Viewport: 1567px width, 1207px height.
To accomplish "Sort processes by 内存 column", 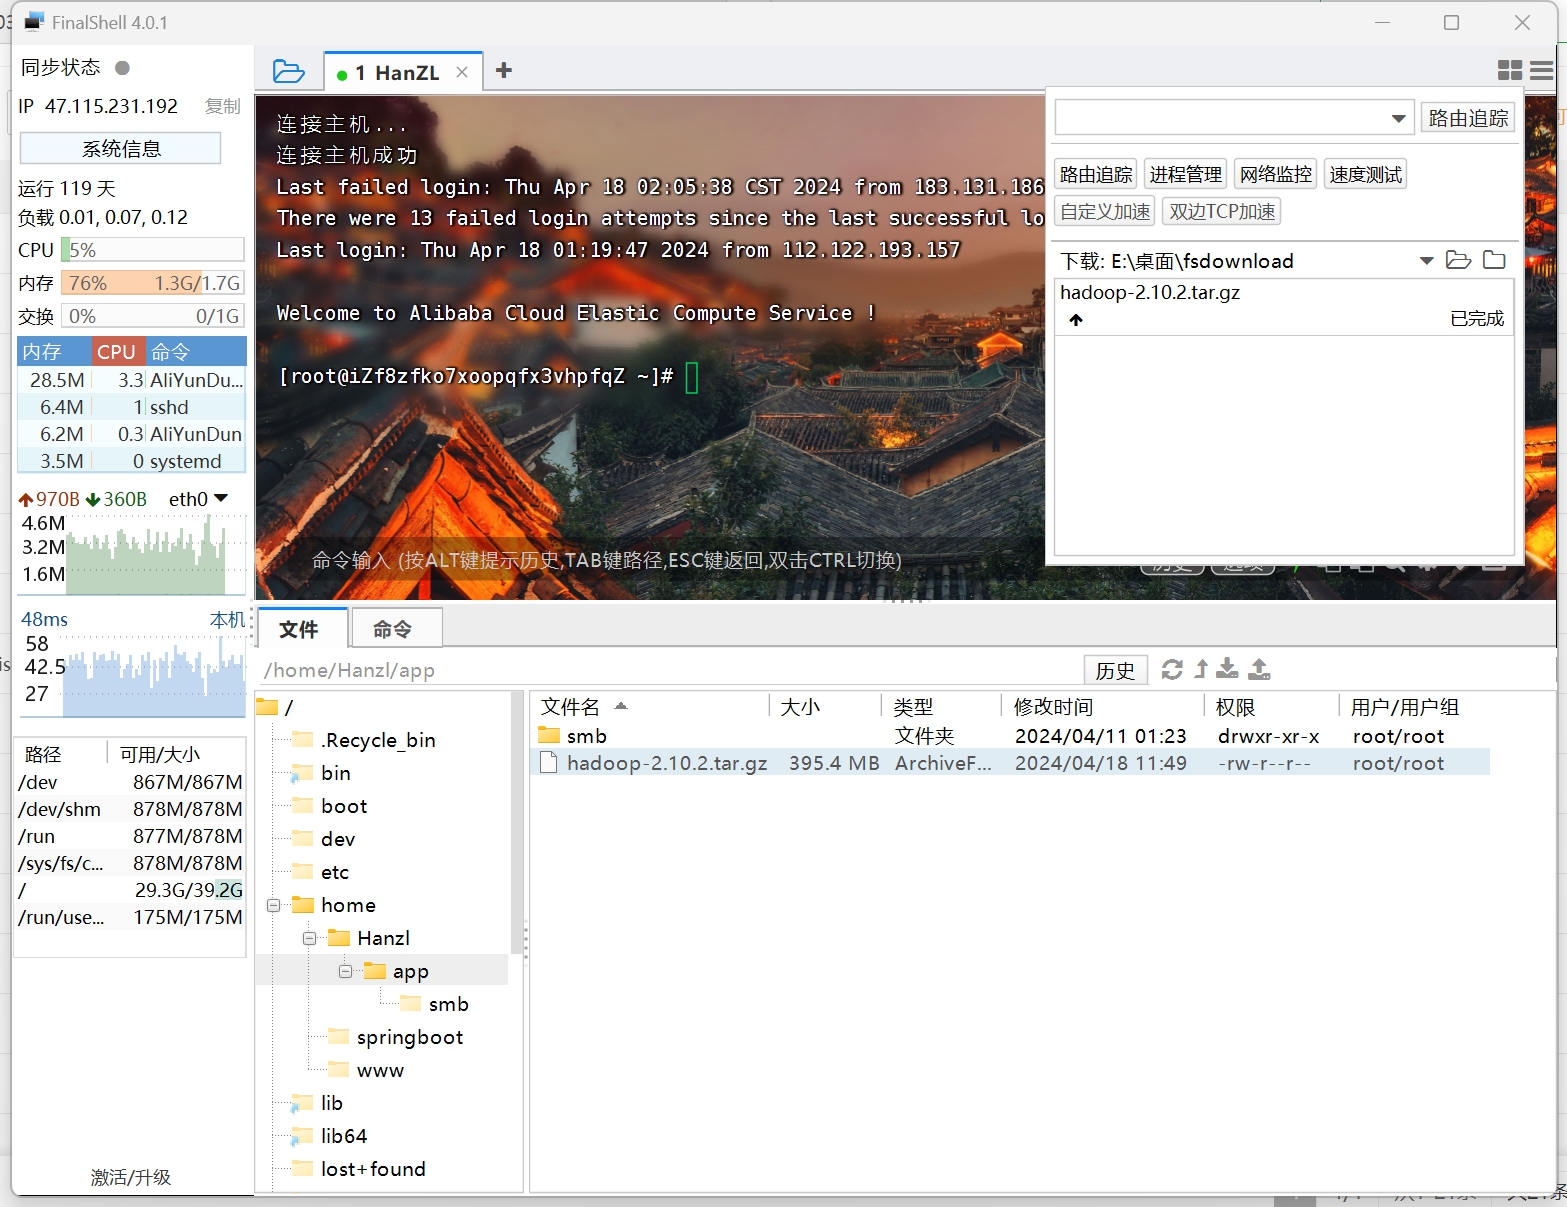I will pos(54,352).
